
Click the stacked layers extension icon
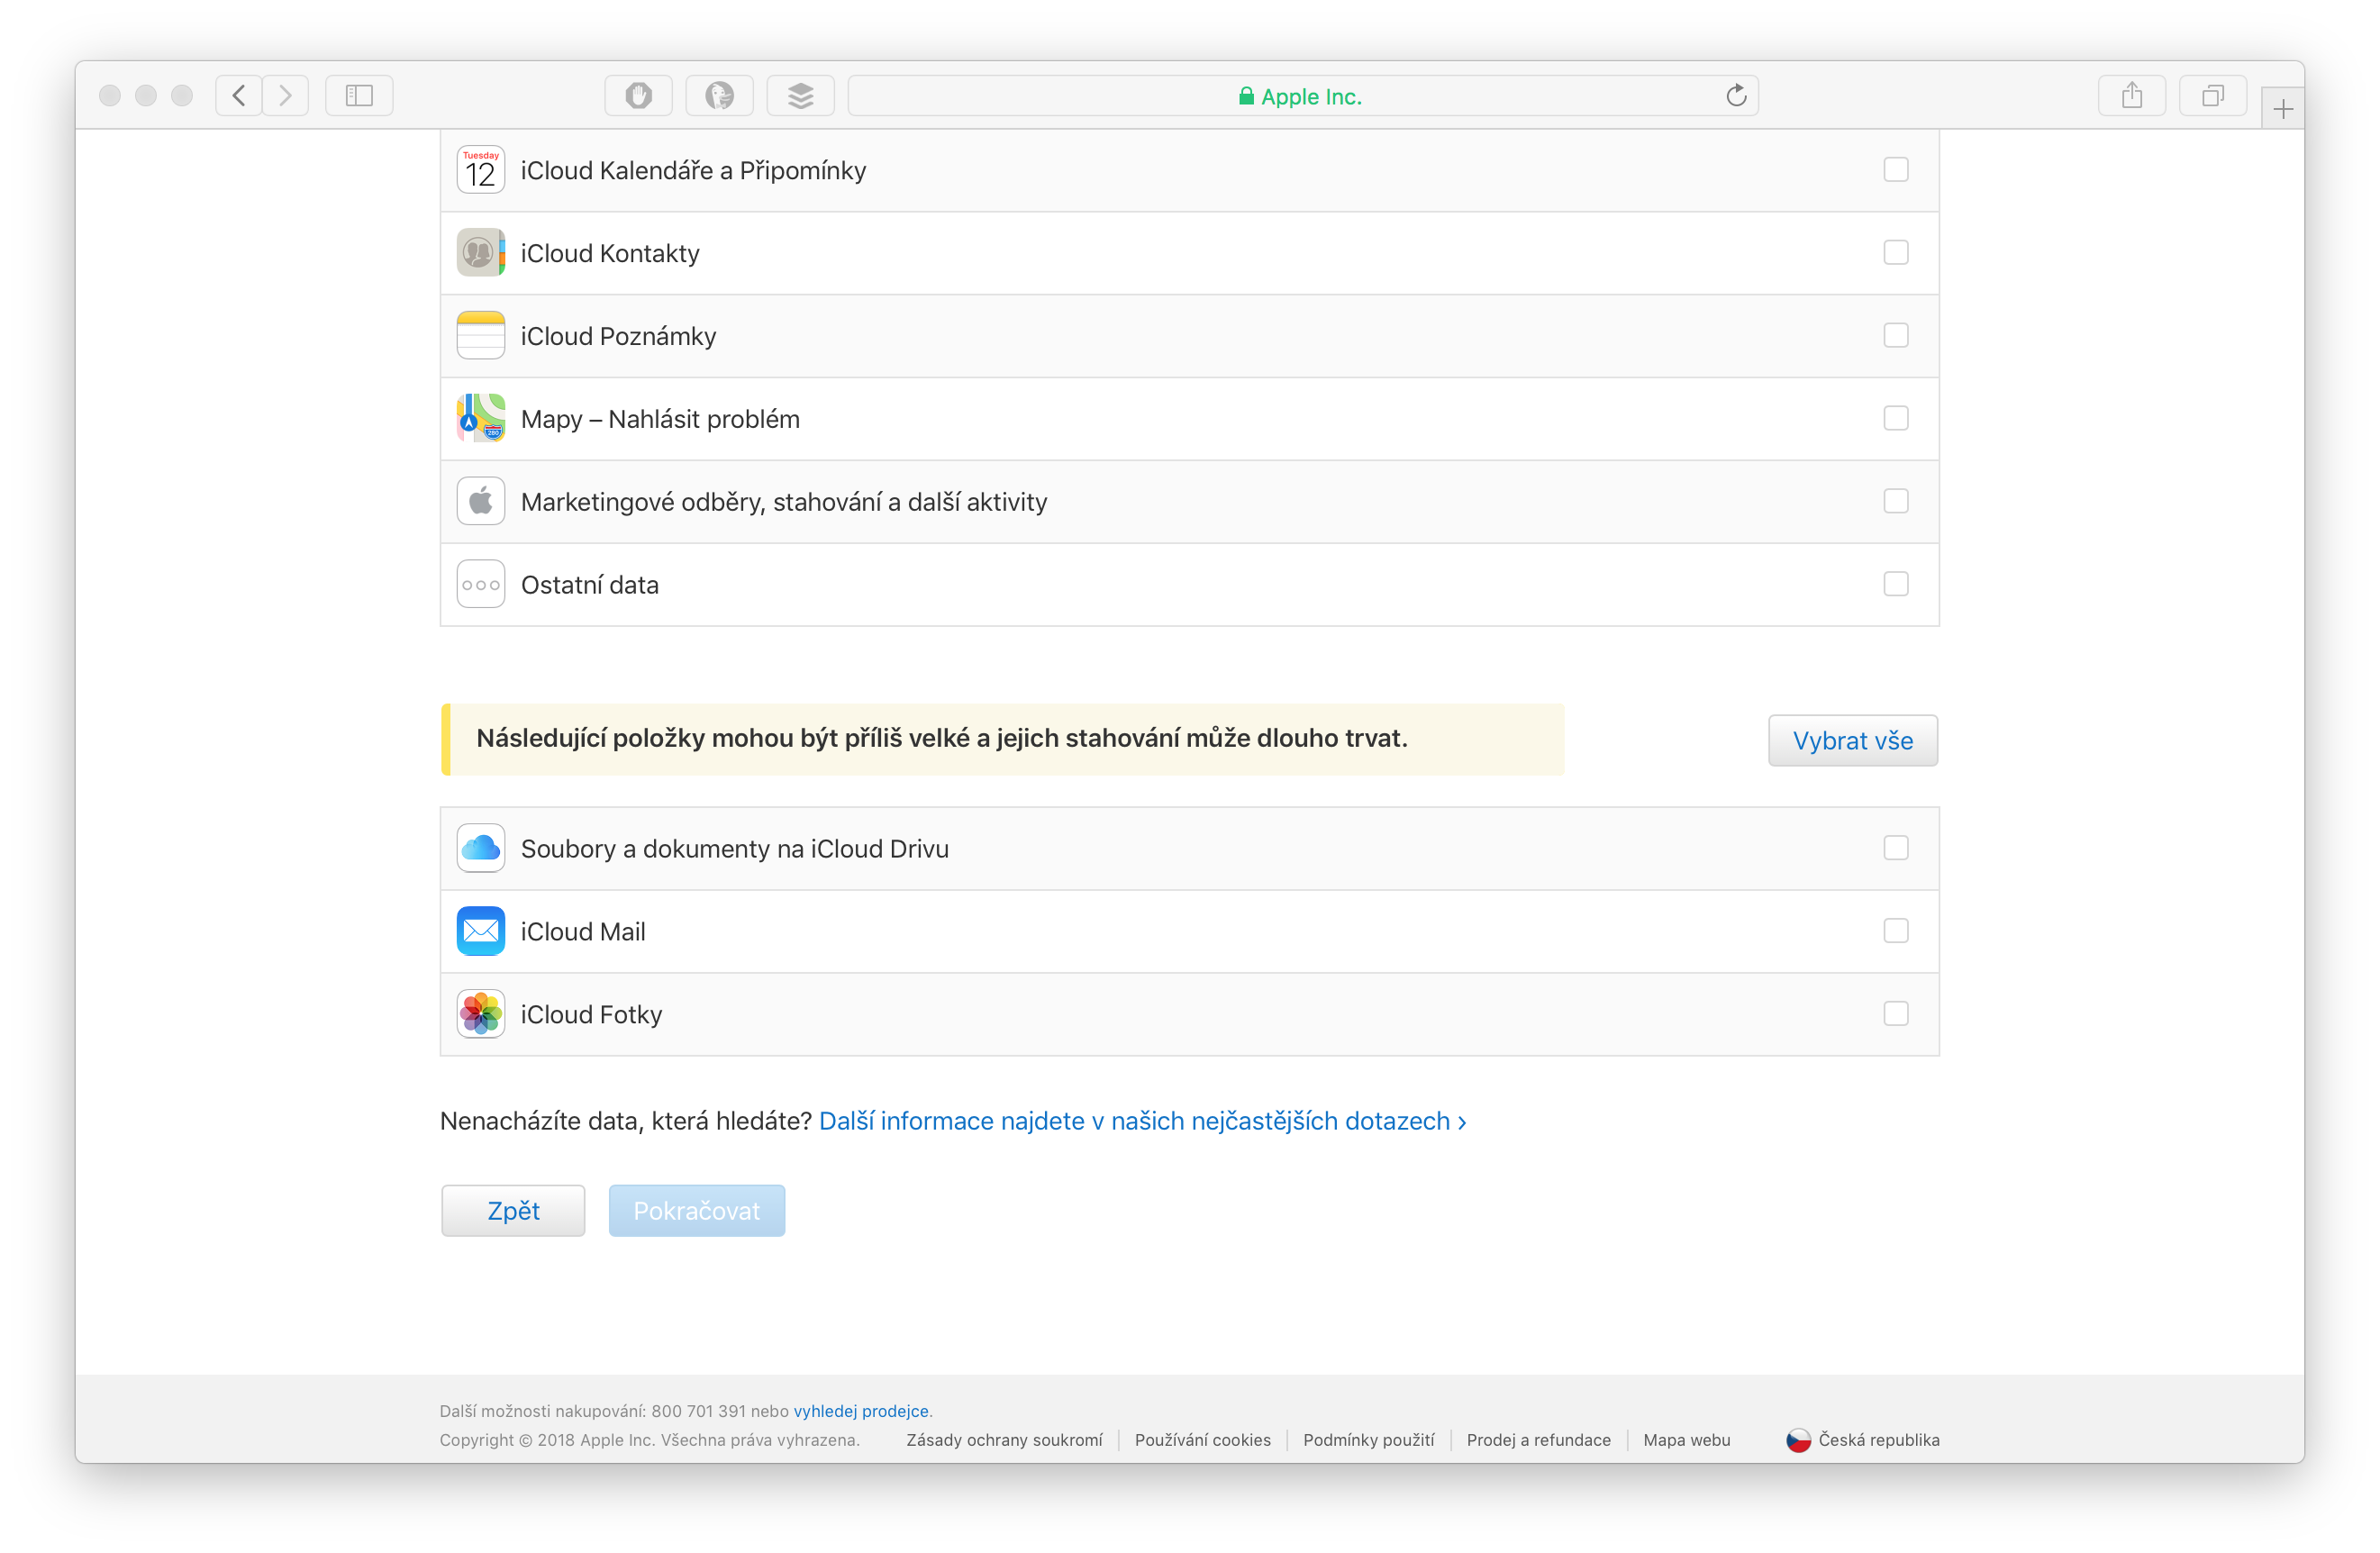tap(801, 96)
